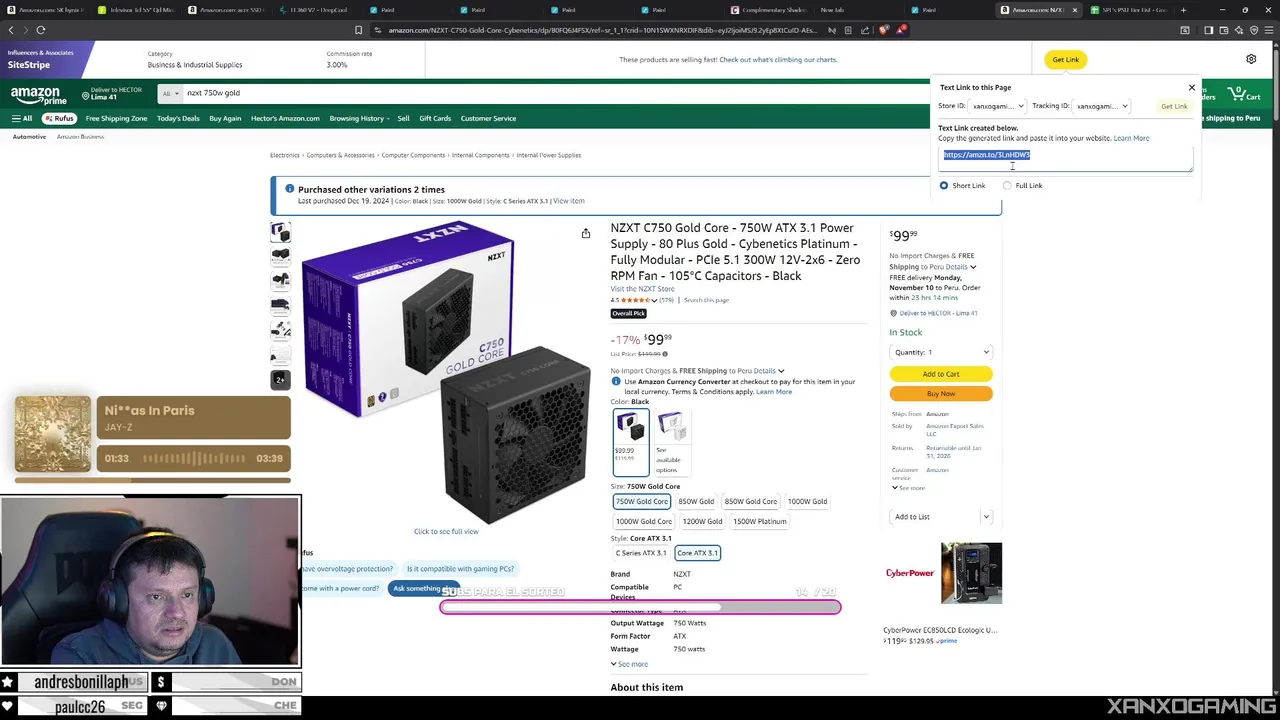Screen dimensions: 1280x720
Task: Select the Core ATX 3.1 style
Action: point(697,553)
